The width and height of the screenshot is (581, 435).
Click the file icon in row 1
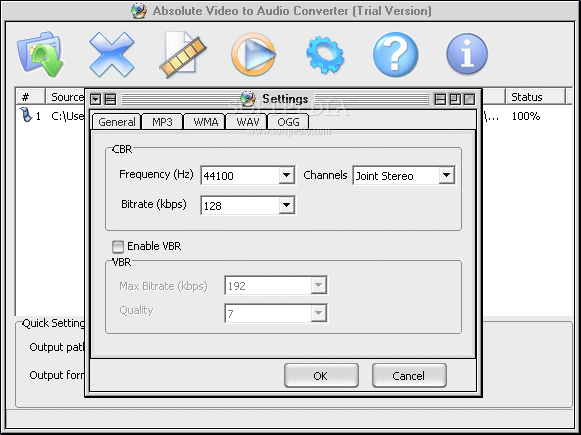point(26,114)
